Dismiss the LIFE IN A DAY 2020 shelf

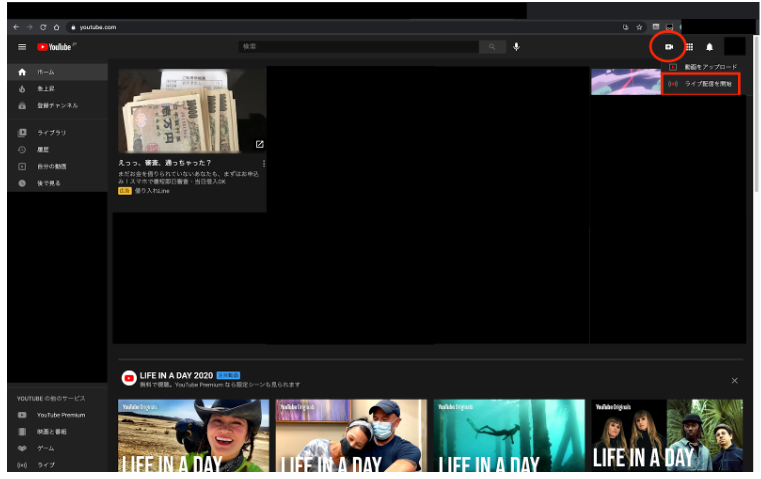[734, 380]
